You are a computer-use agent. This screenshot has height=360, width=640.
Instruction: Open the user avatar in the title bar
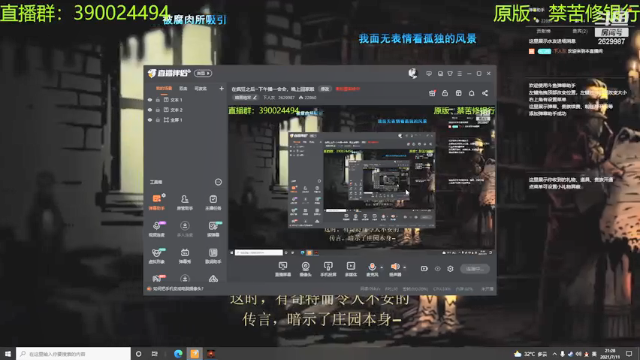(413, 73)
